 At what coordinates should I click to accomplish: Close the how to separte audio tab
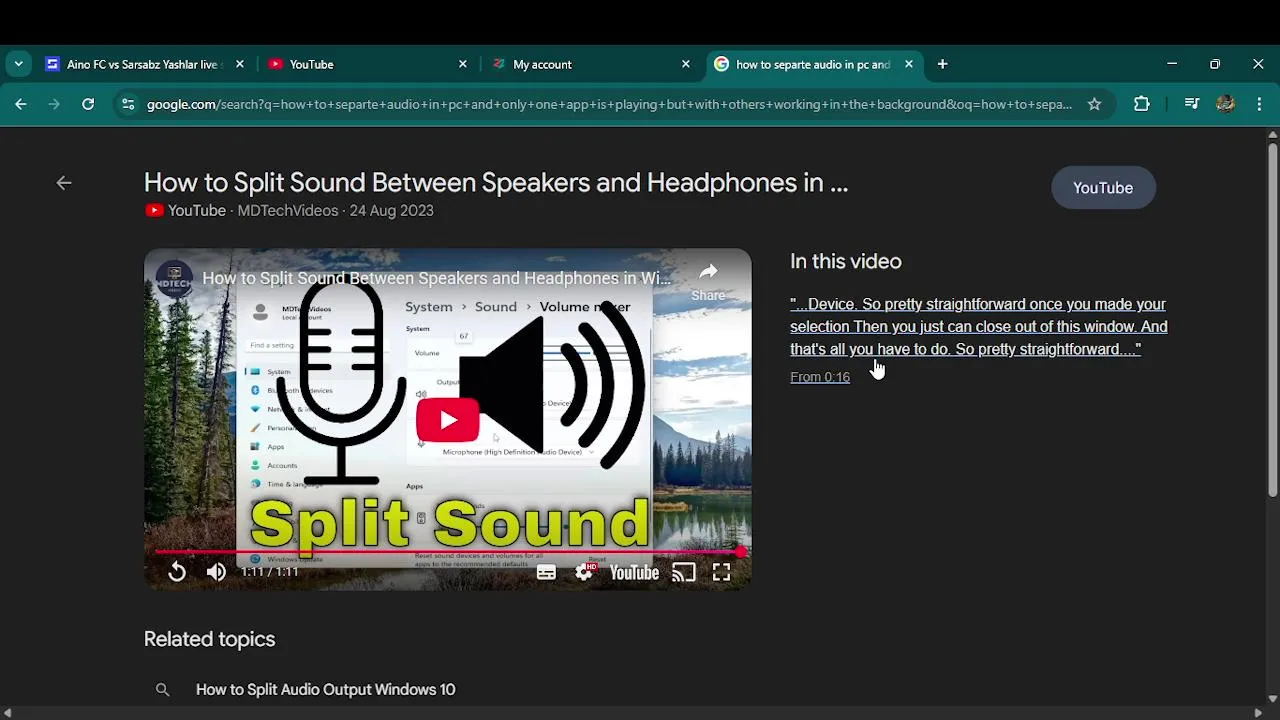coord(908,64)
